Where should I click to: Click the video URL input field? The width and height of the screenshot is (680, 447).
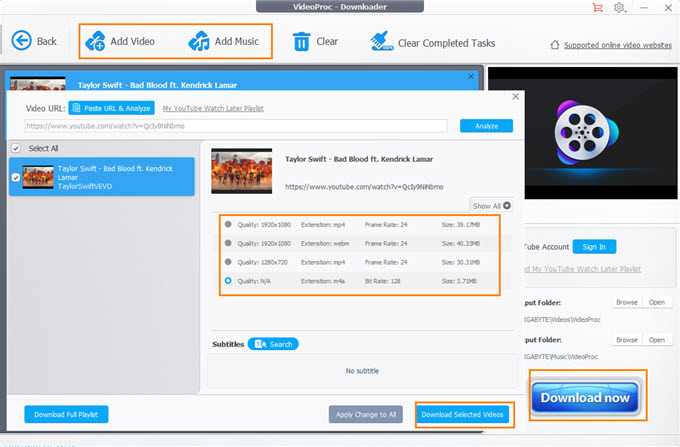click(x=236, y=126)
